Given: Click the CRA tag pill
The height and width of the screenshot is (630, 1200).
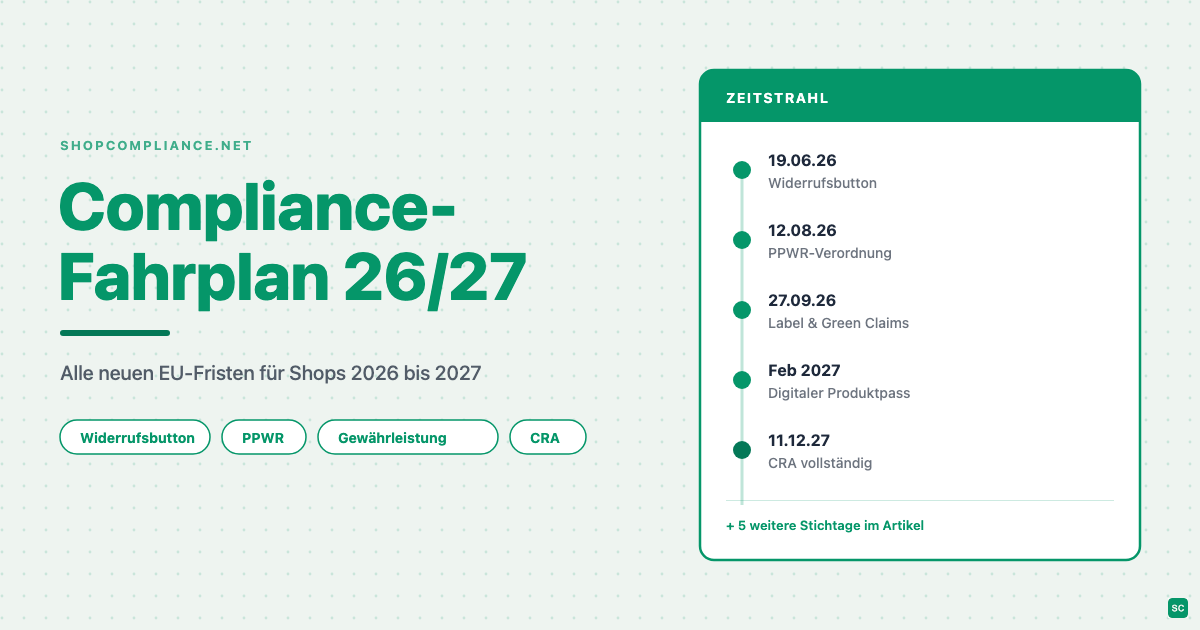Looking at the screenshot, I should point(548,437).
